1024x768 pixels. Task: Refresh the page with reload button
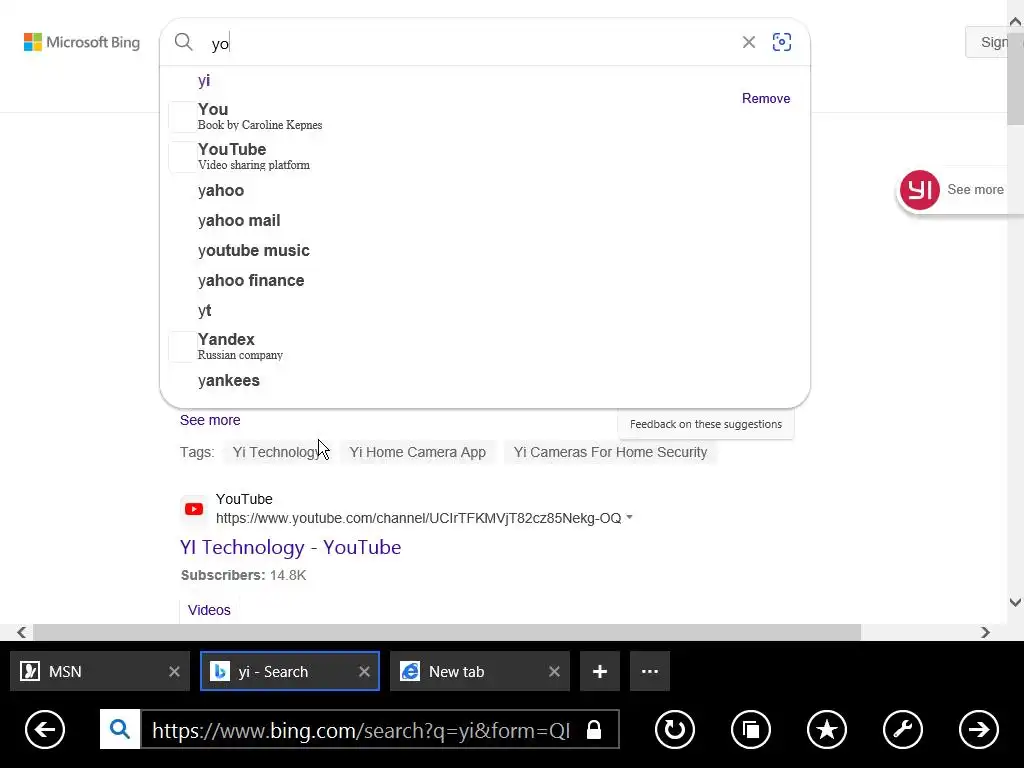click(675, 729)
